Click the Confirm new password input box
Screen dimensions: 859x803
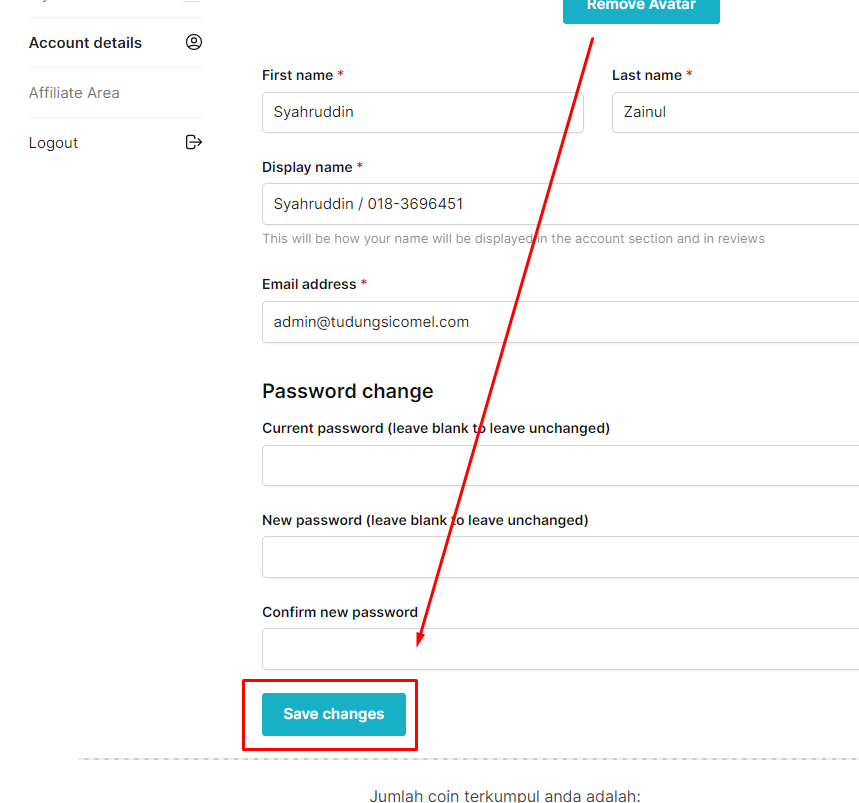(560, 649)
